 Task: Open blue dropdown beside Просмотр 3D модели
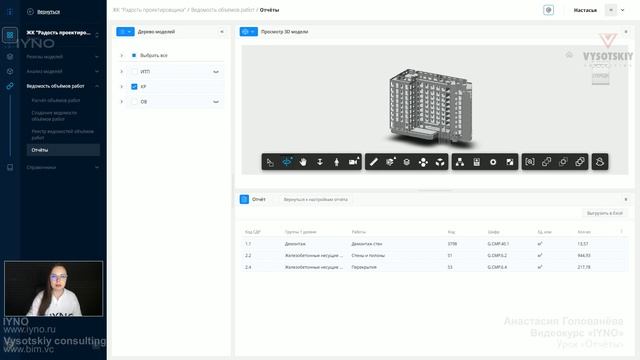click(x=249, y=31)
